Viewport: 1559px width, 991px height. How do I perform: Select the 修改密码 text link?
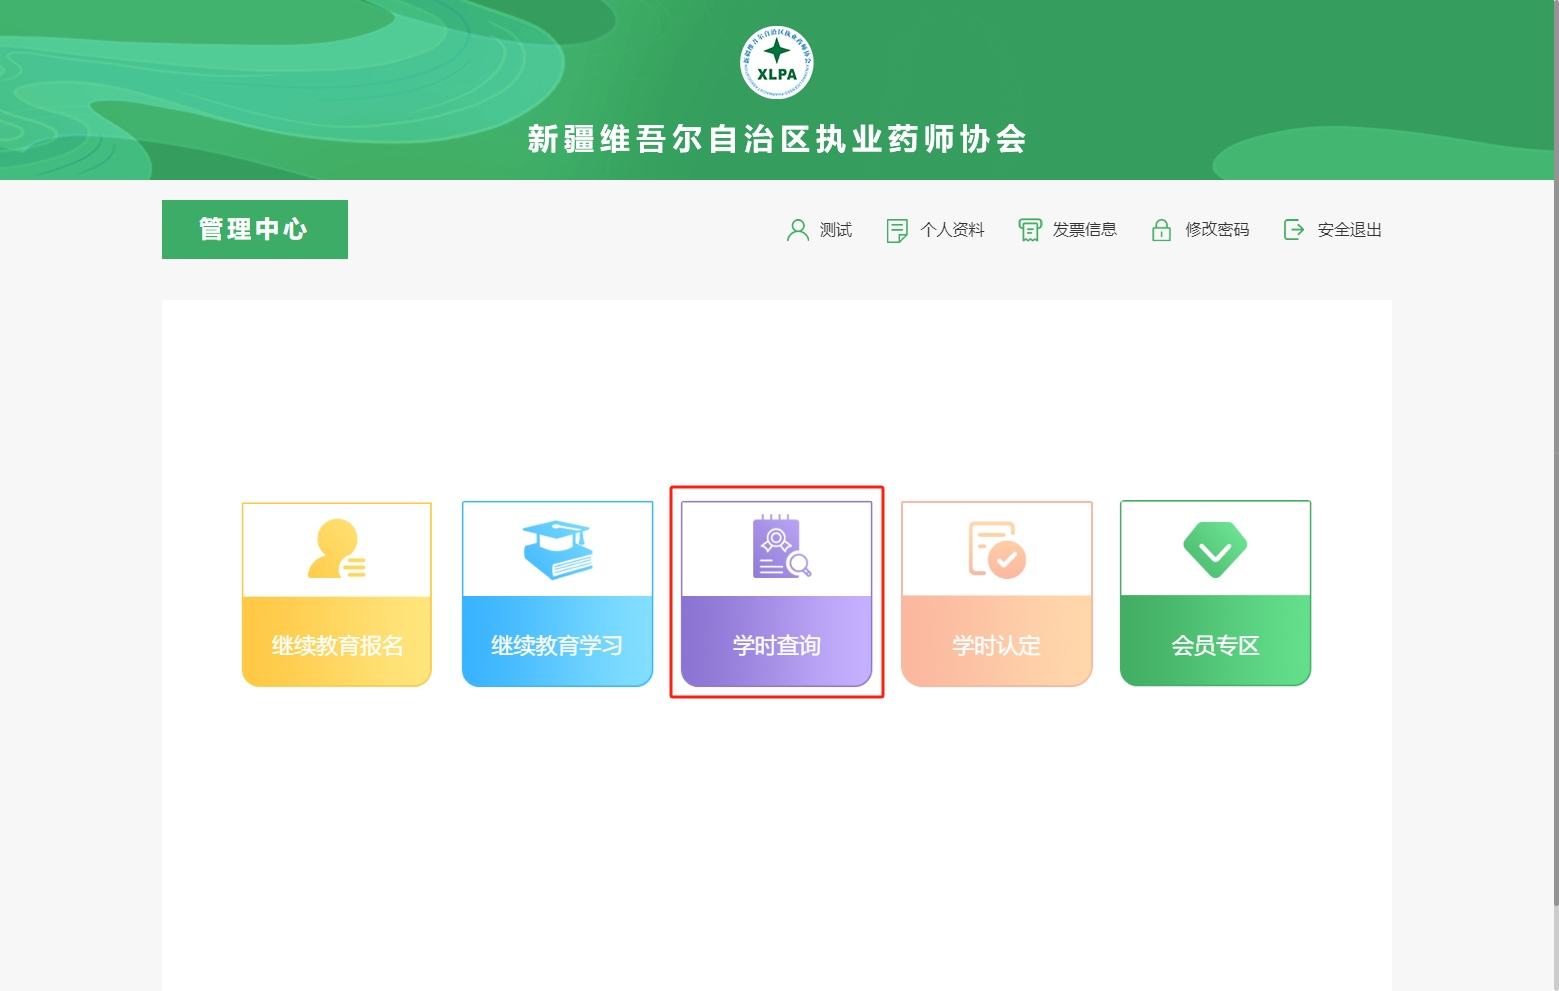coord(1217,230)
